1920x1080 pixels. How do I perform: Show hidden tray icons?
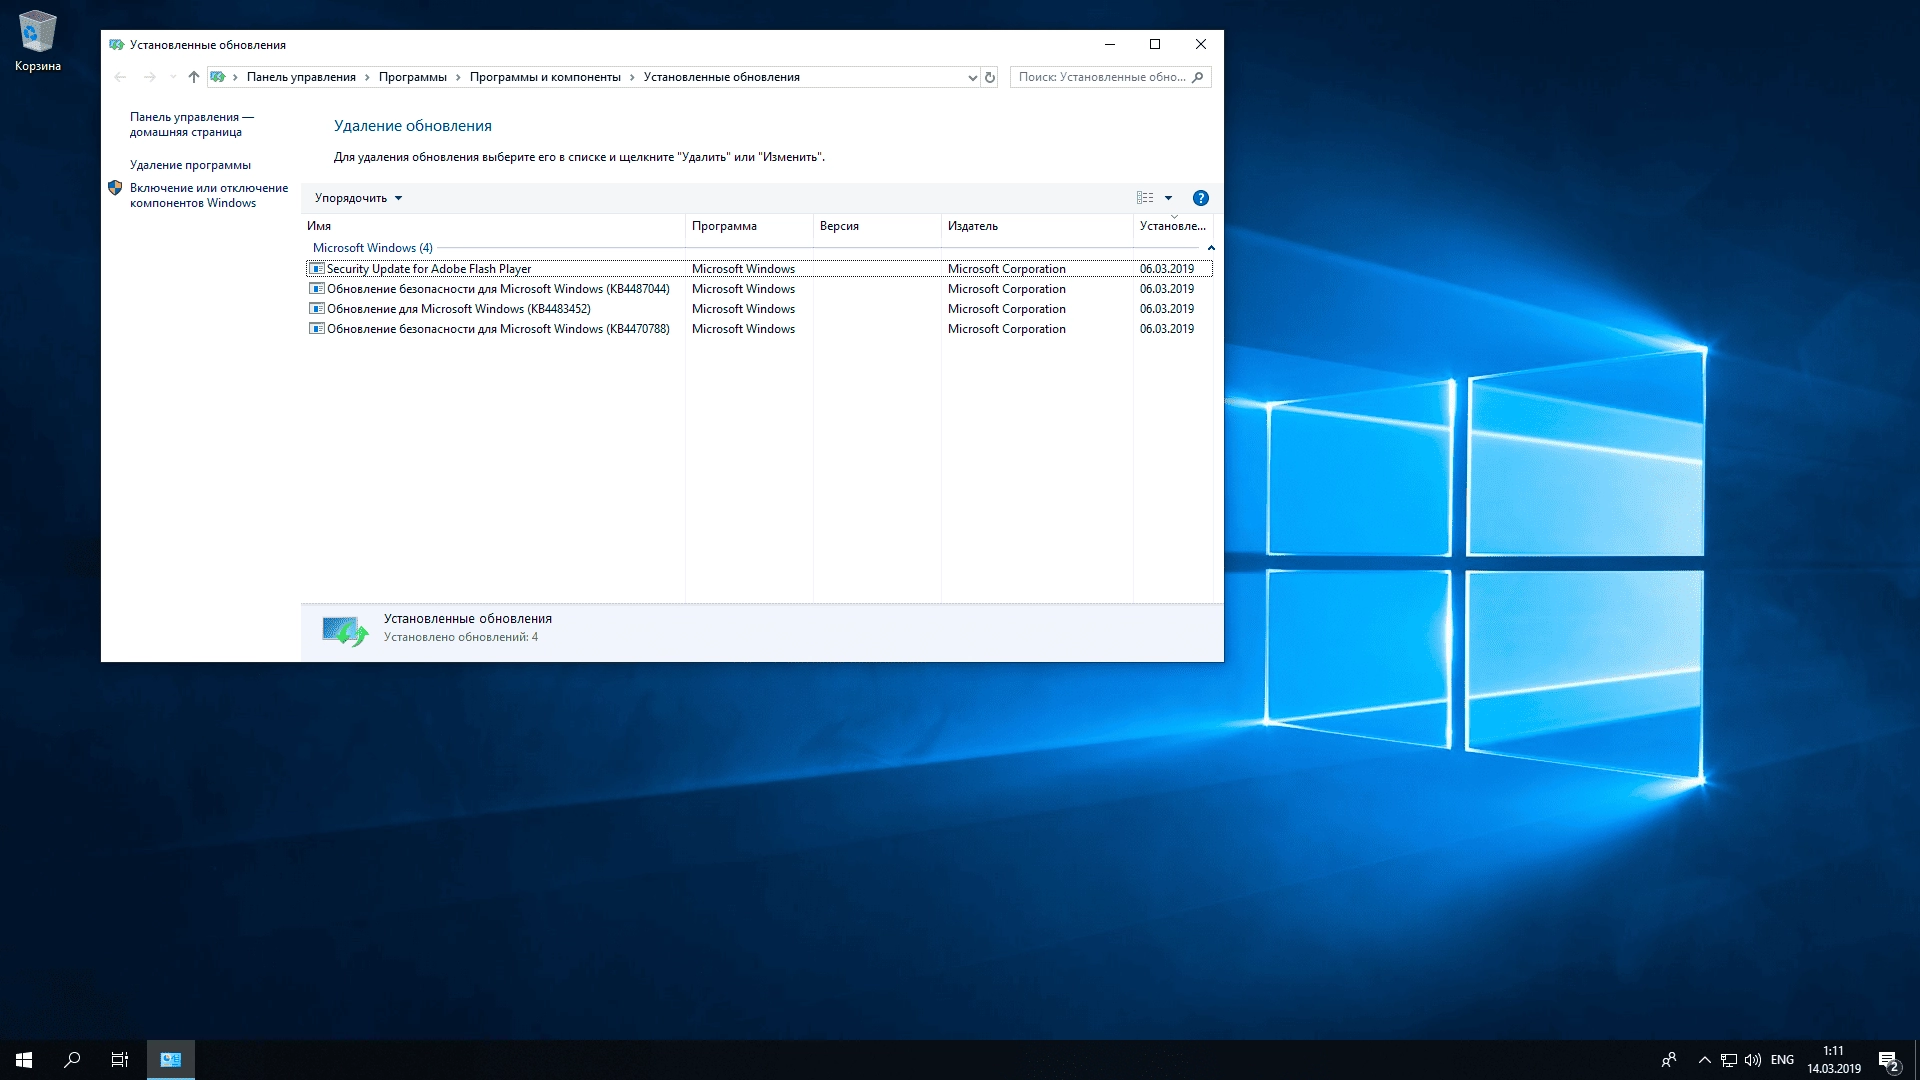coord(1704,1060)
